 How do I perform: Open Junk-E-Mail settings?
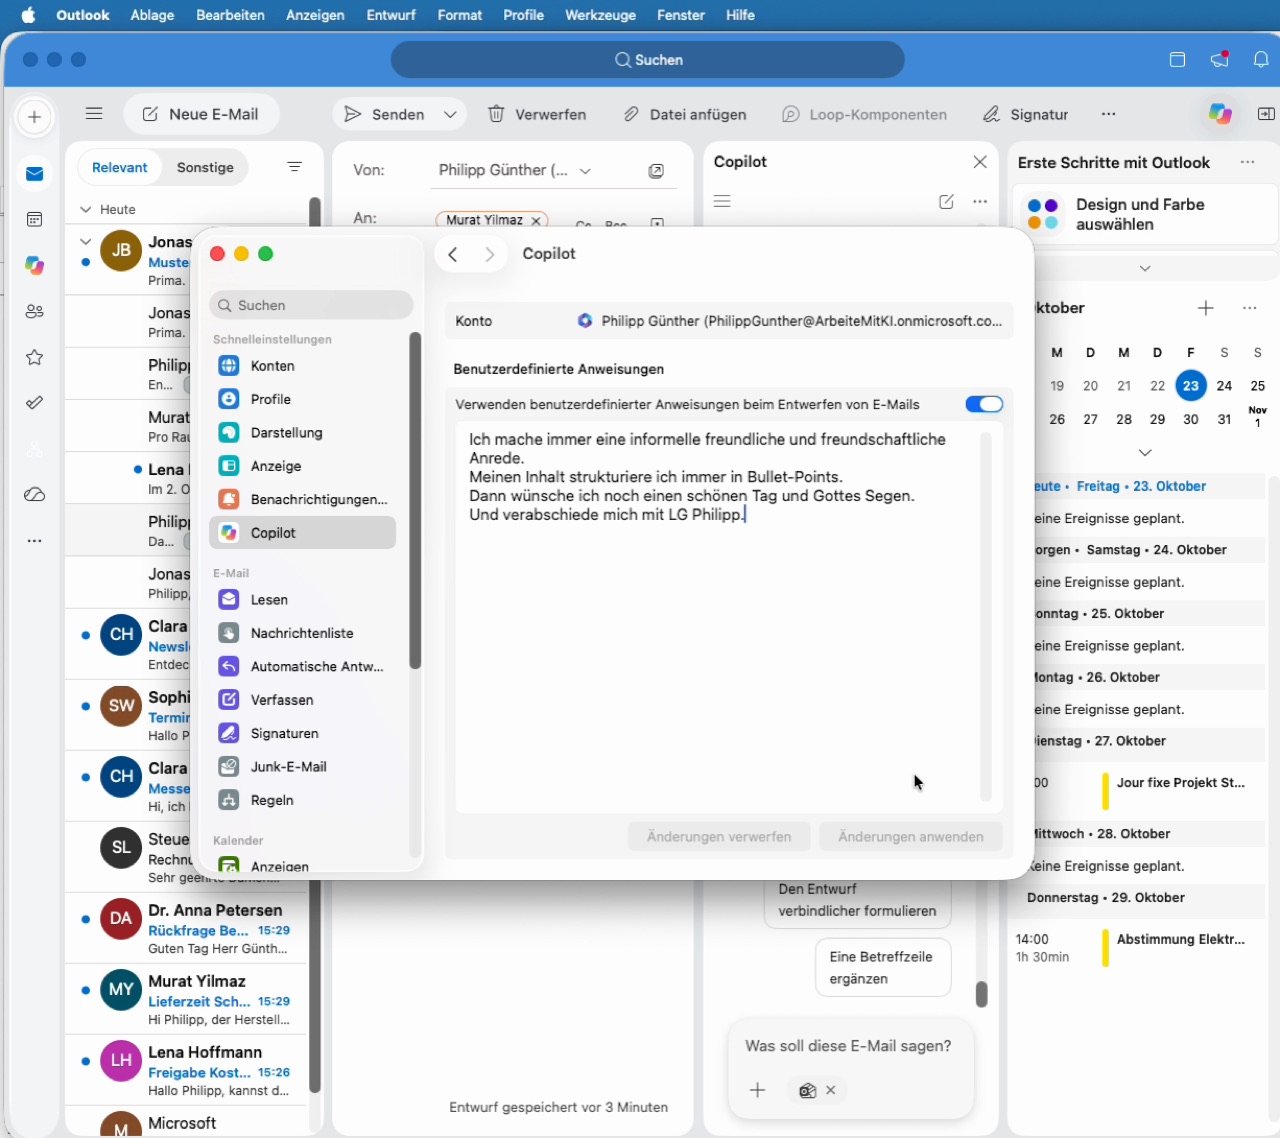(302, 767)
